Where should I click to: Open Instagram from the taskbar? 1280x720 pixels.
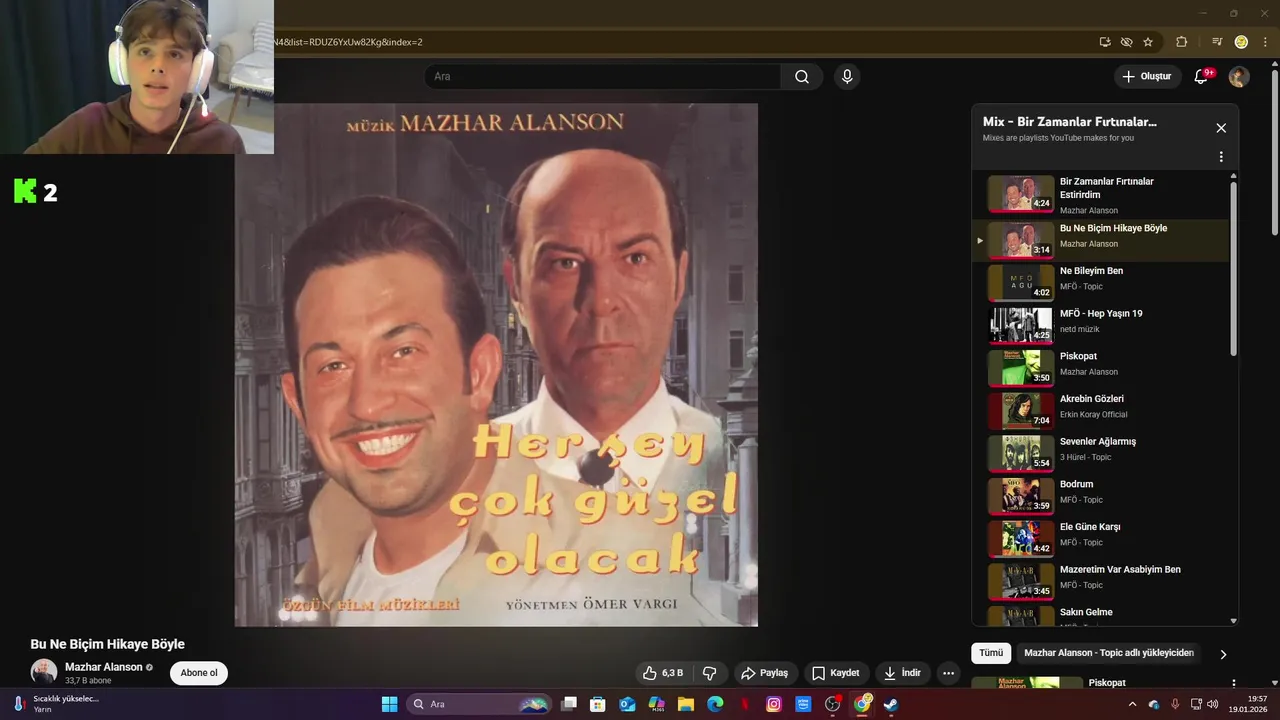(x=774, y=704)
